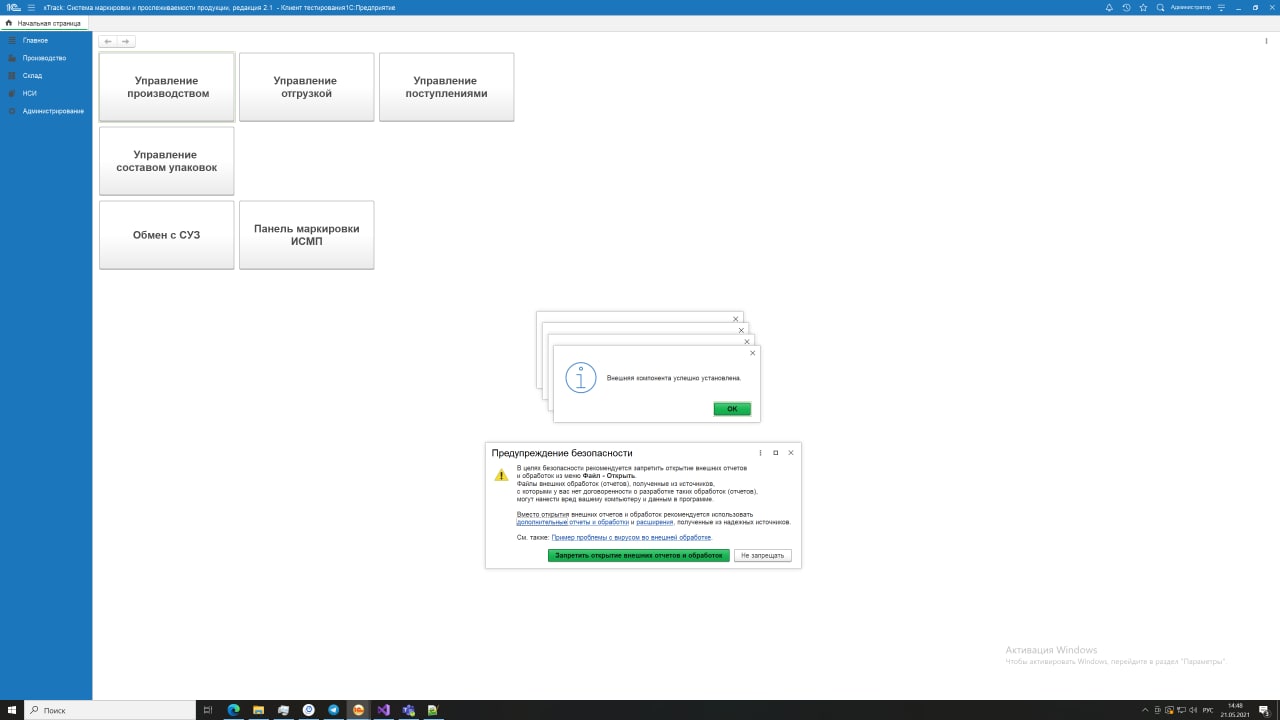Viewport: 1280px width, 720px height.
Task: Click the Поиск taskbar search box
Action: (x=110, y=710)
